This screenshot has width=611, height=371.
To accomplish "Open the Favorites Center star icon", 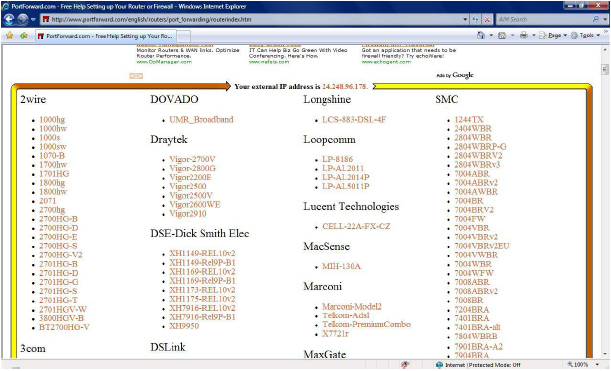I will (x=9, y=36).
